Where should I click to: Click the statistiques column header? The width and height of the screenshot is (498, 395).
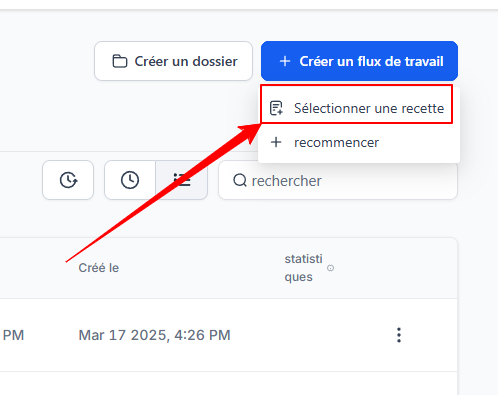tap(303, 268)
